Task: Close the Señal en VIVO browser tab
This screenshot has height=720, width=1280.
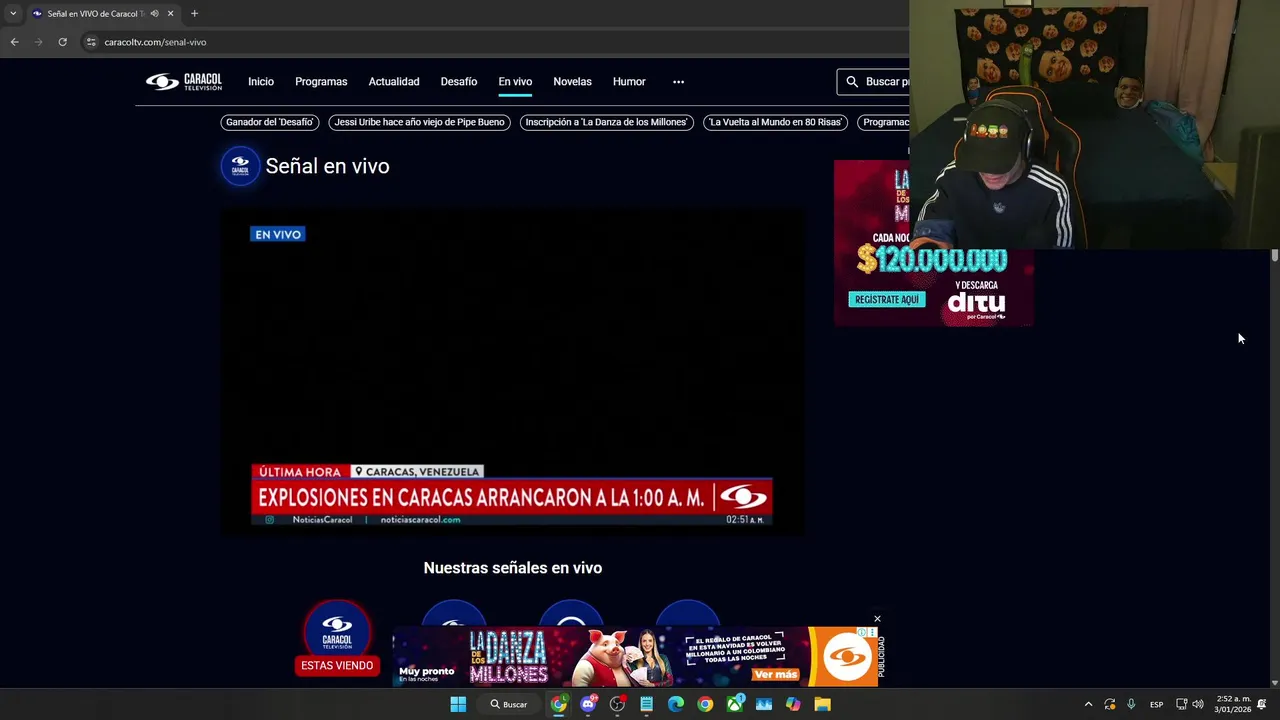Action: tap(170, 13)
